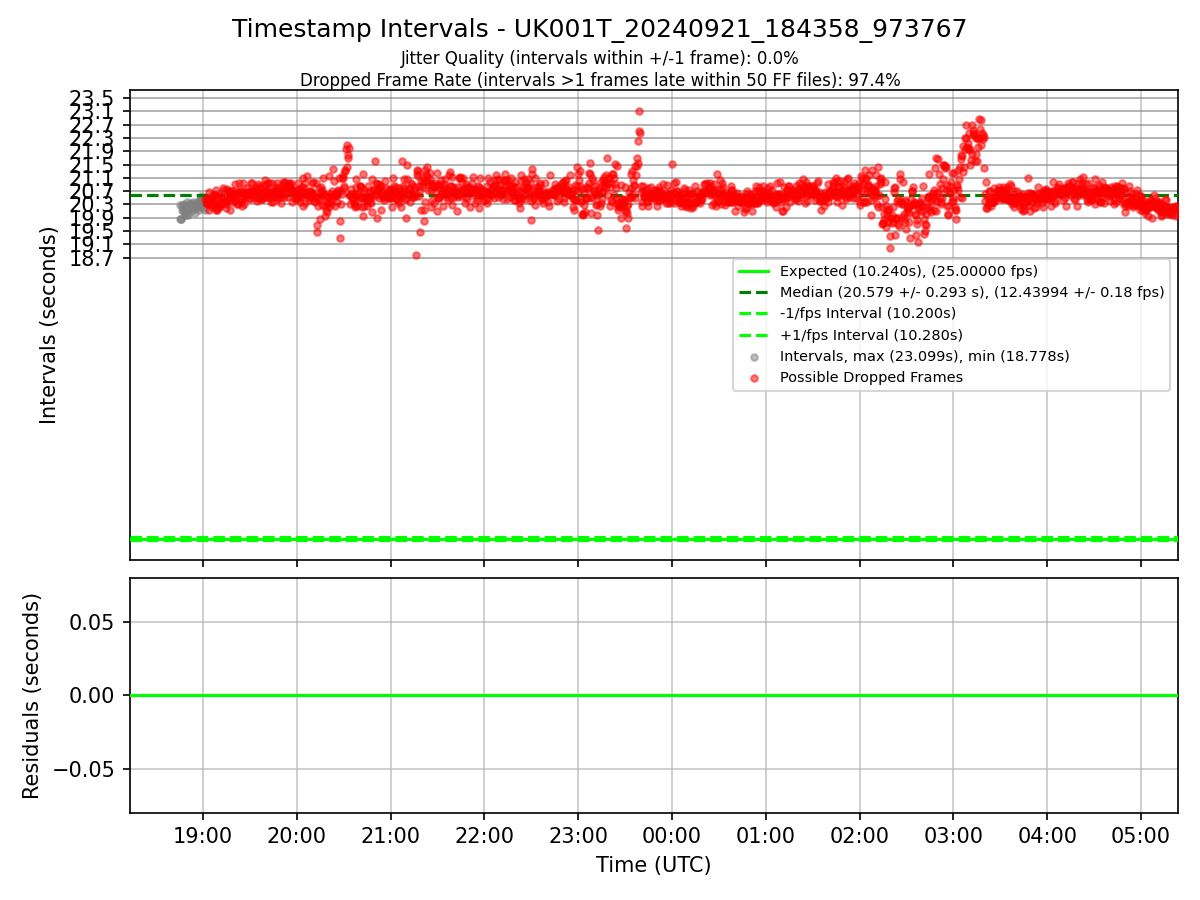Click the 'Time (UTC)' x-axis label
This screenshot has height=900, width=1200.
click(653, 865)
